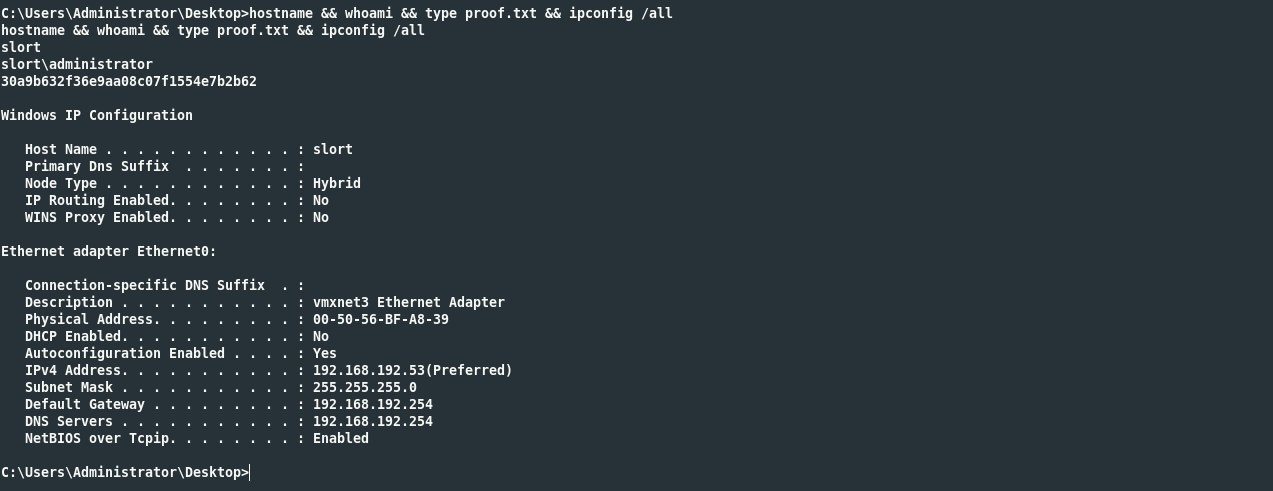Viewport: 1273px width, 491px height.
Task: Click the DNS Servers IP value
Action: tap(372, 421)
